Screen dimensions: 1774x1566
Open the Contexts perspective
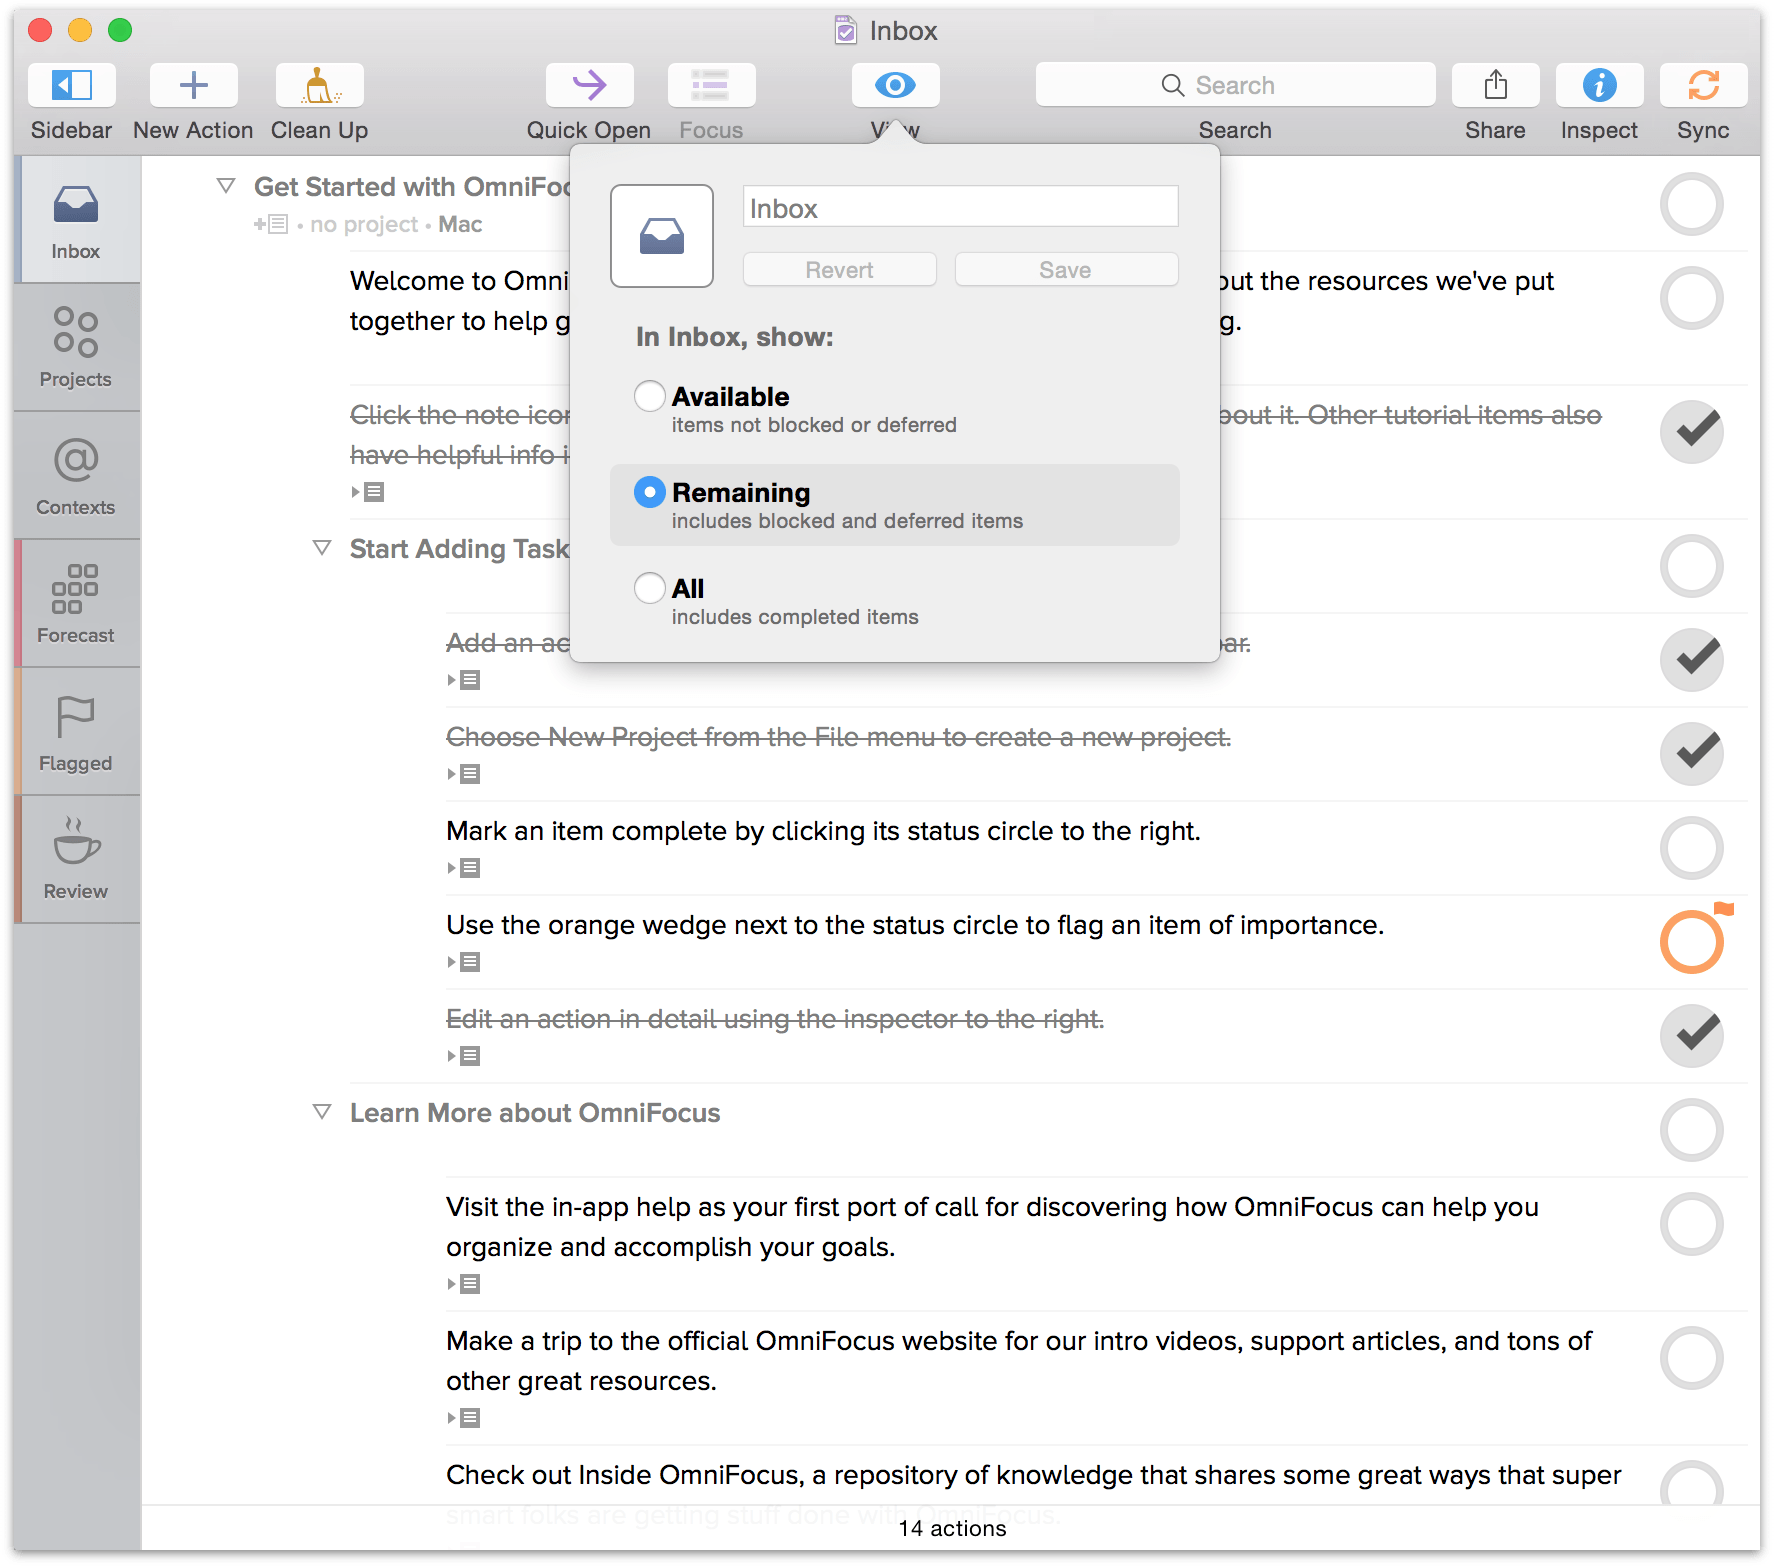(x=76, y=470)
